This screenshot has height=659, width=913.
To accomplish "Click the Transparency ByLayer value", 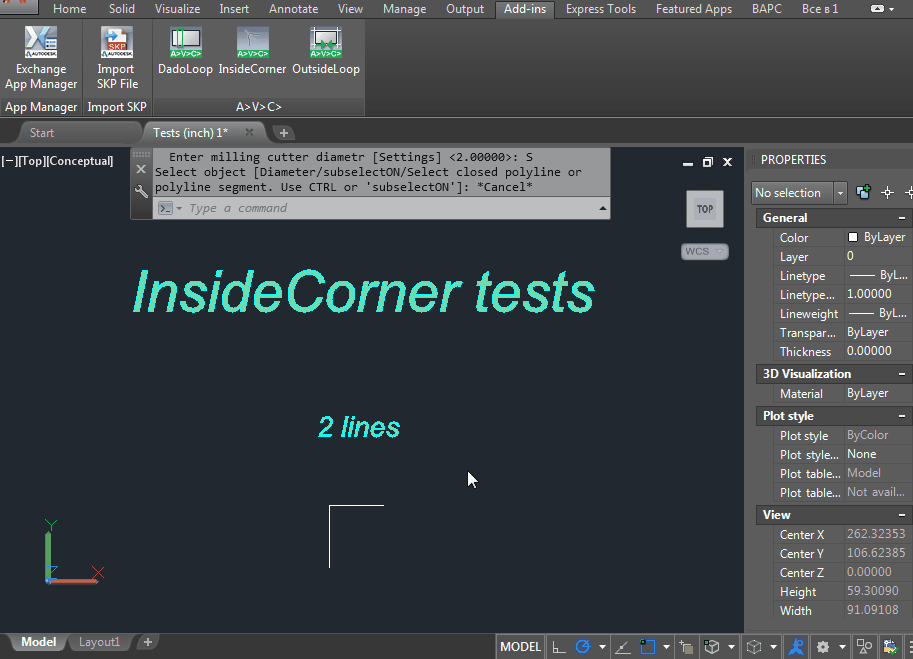I will [877, 332].
